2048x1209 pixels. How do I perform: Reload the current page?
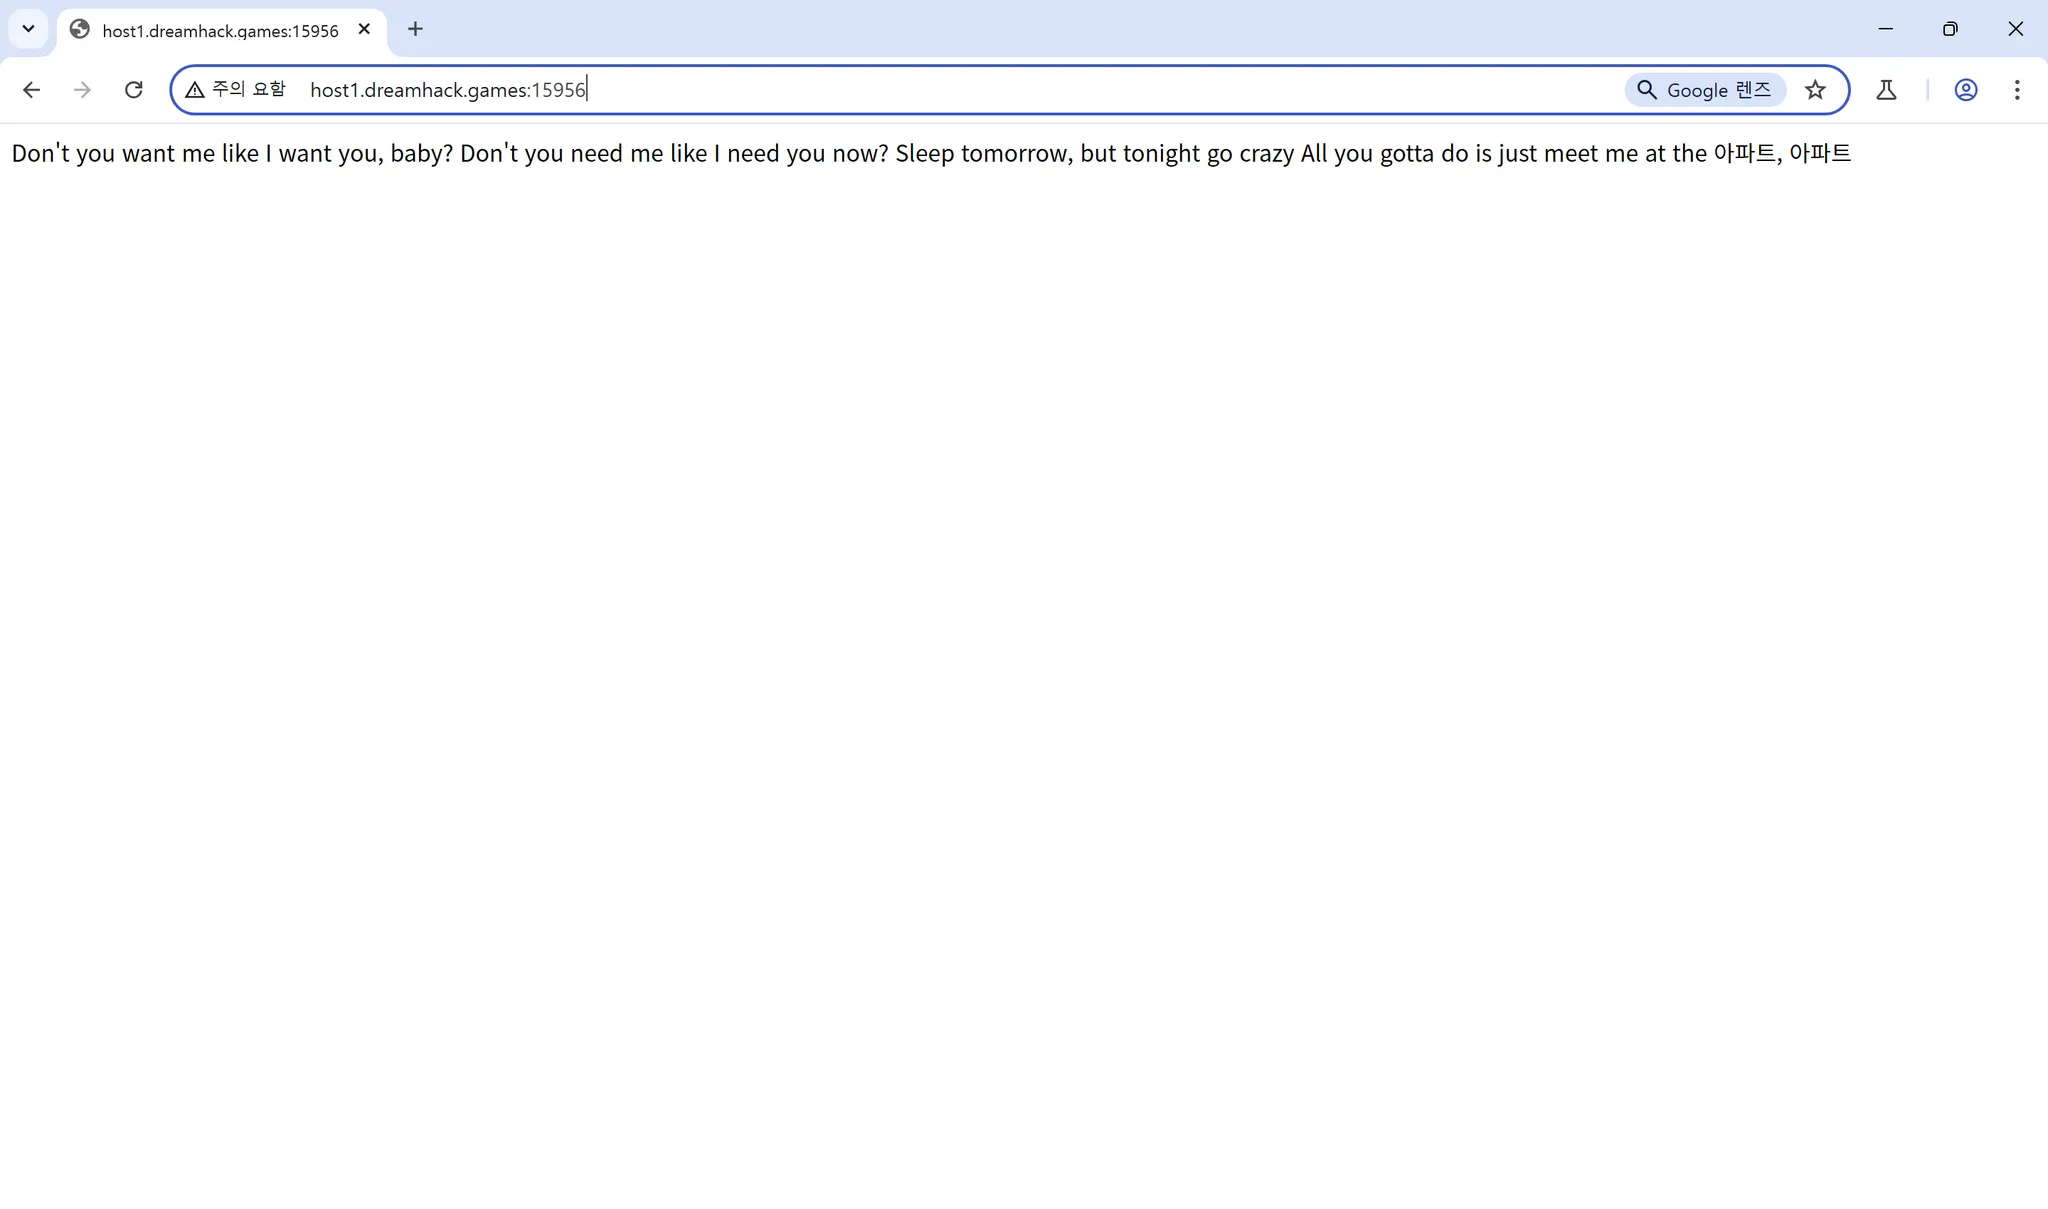click(133, 90)
